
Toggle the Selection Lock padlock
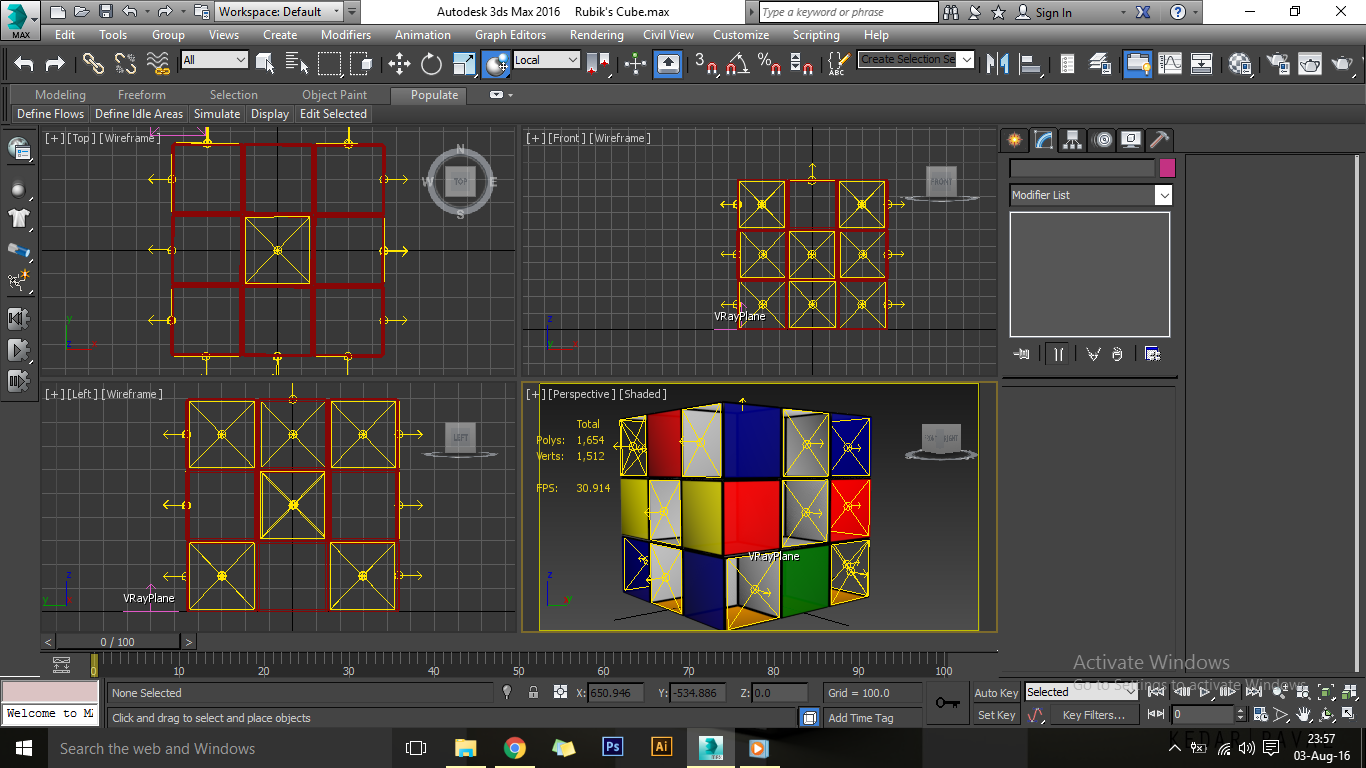(533, 692)
